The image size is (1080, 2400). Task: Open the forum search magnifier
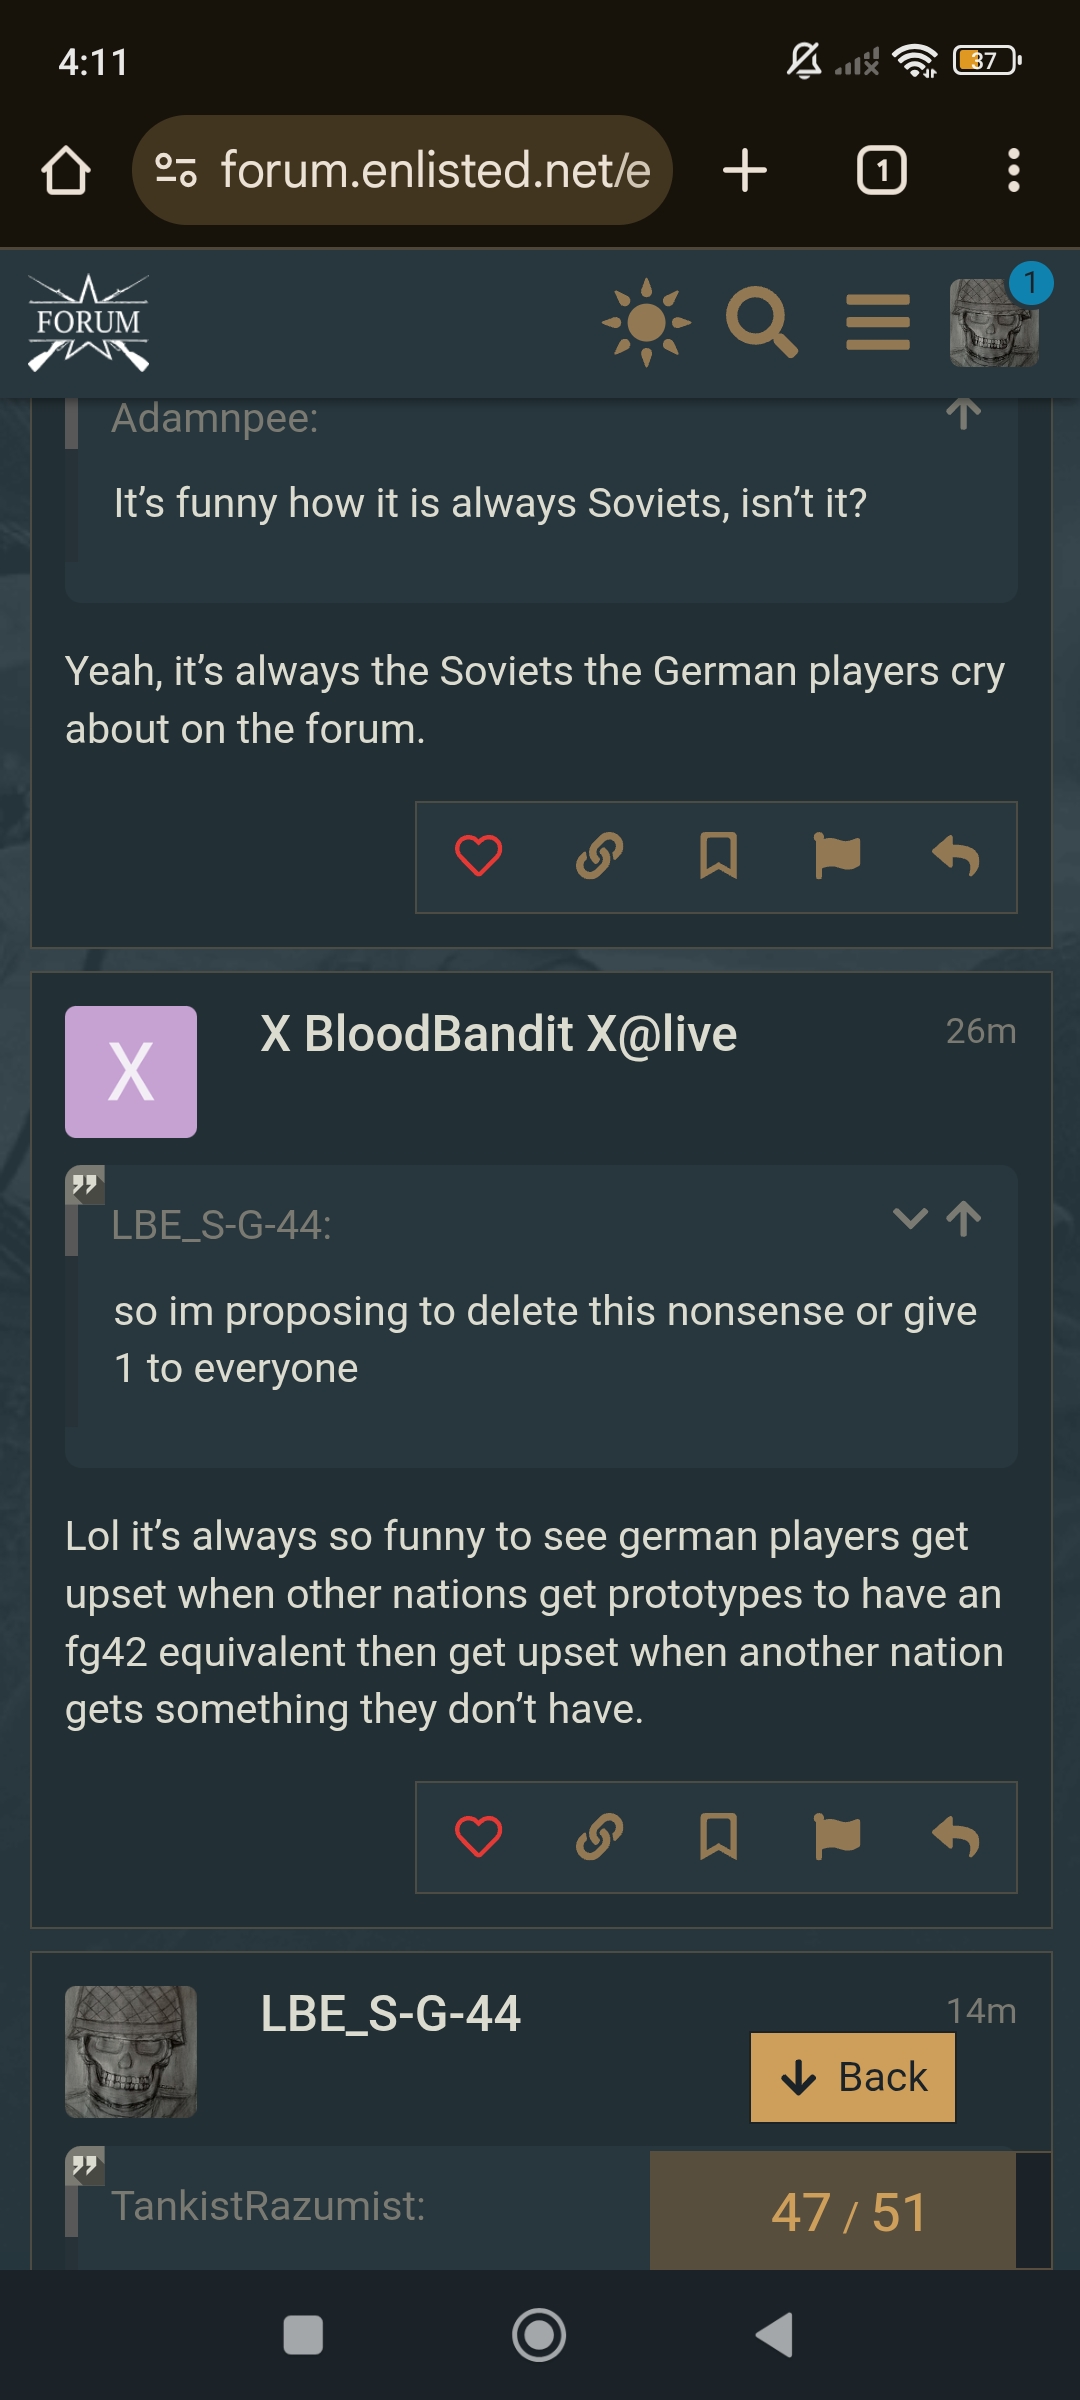pos(761,322)
